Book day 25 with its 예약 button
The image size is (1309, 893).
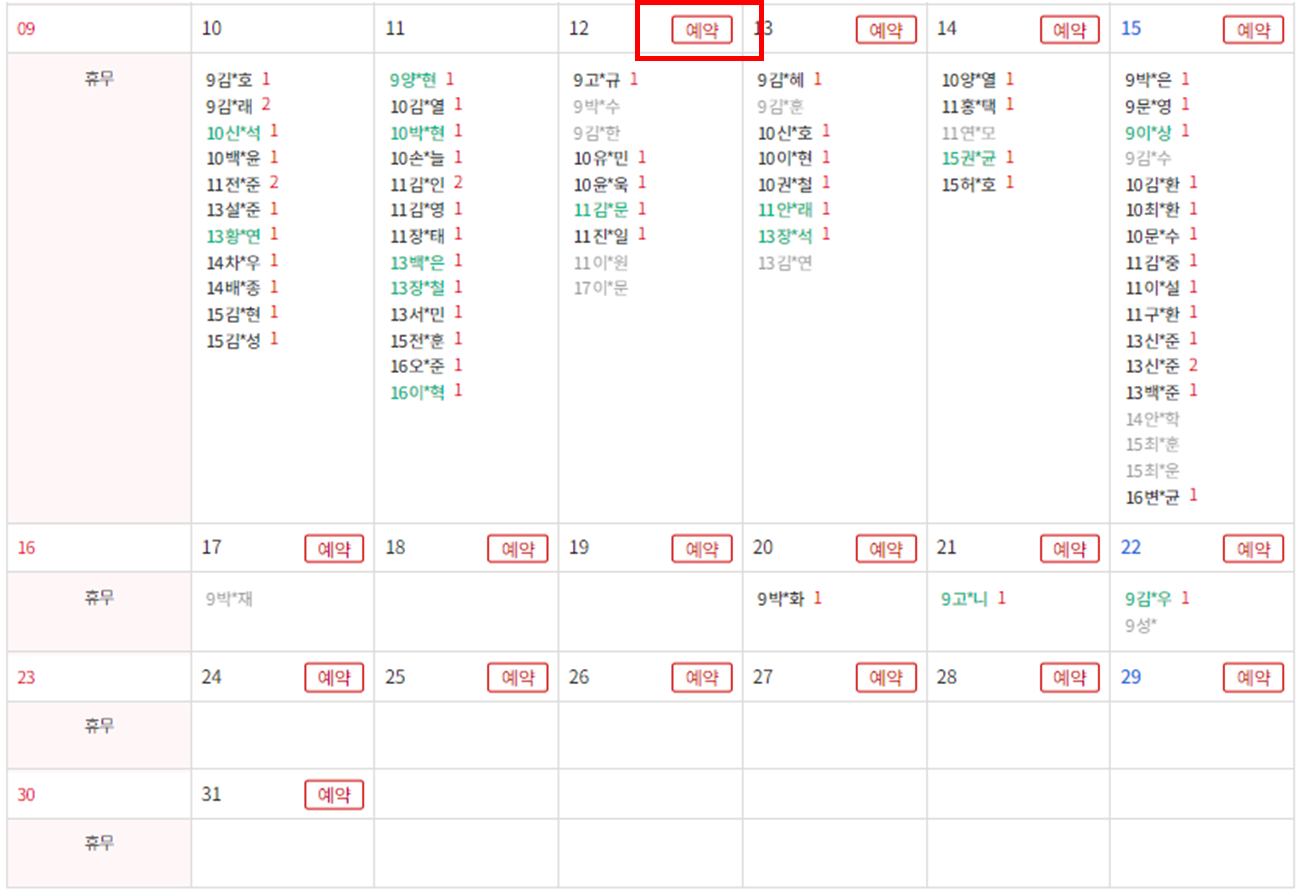(x=517, y=678)
